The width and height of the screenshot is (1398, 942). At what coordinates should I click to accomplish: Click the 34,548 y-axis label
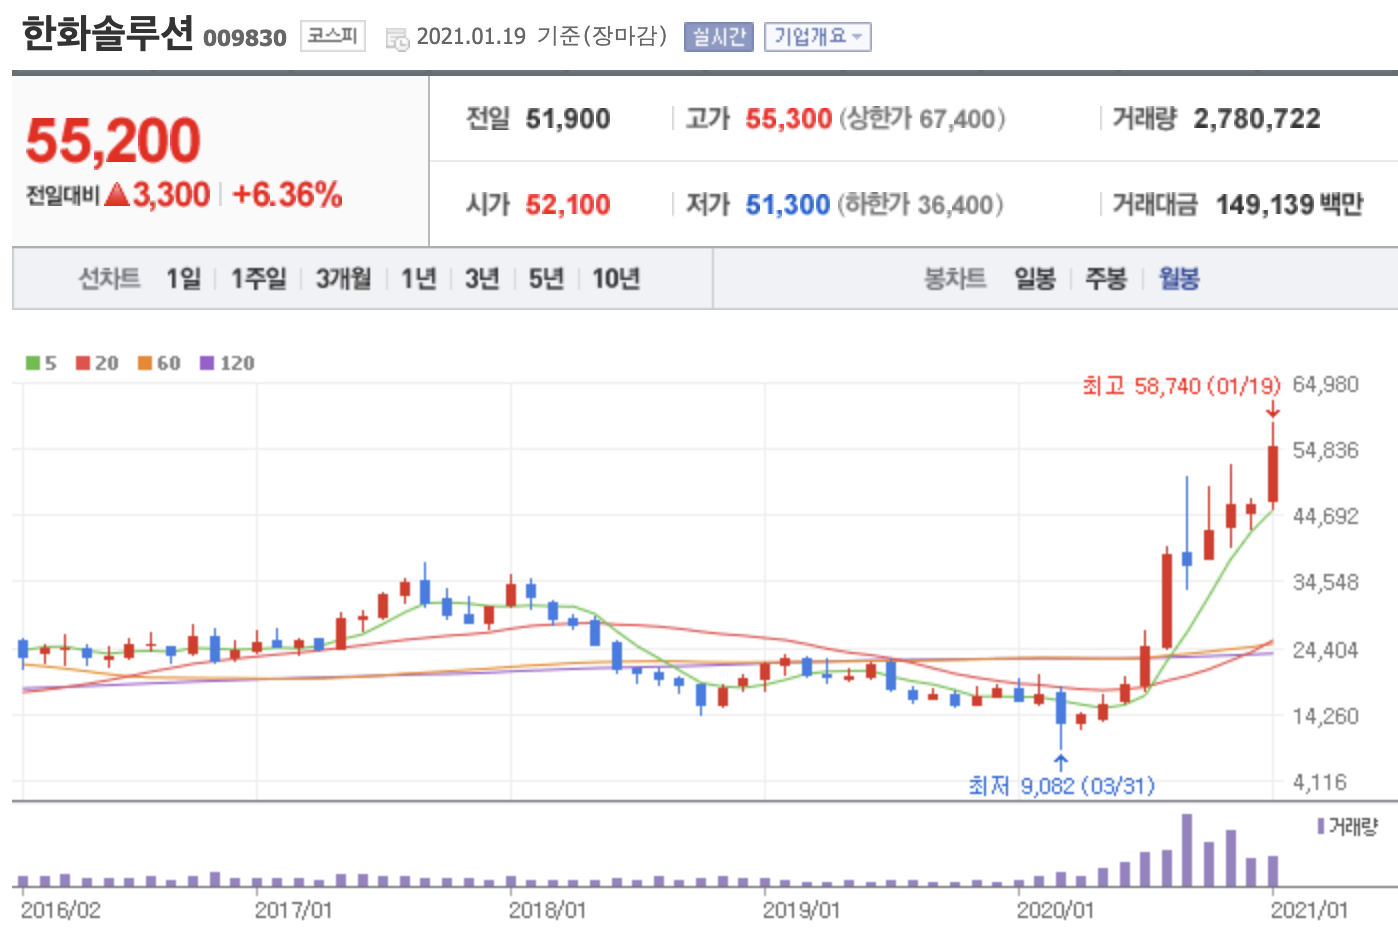click(1326, 582)
